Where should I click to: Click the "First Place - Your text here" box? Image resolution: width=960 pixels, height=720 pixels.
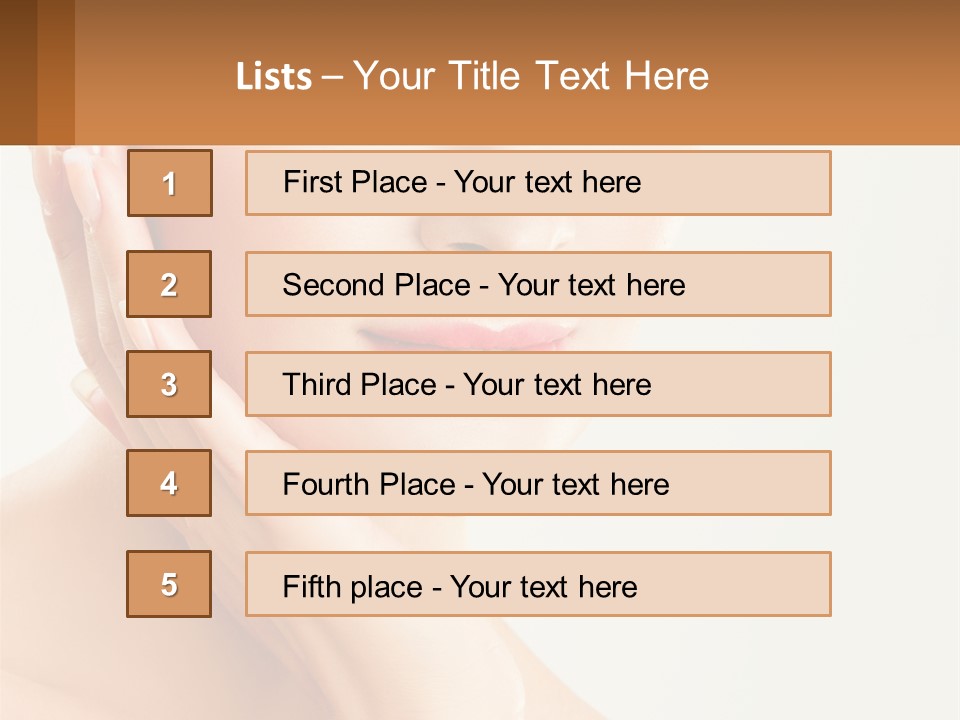538,183
